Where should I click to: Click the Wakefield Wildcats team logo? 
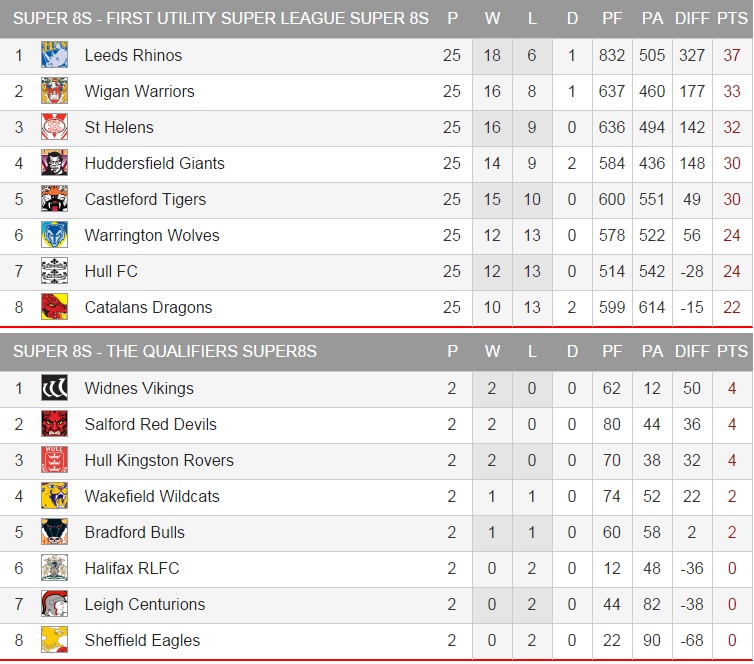(x=54, y=496)
